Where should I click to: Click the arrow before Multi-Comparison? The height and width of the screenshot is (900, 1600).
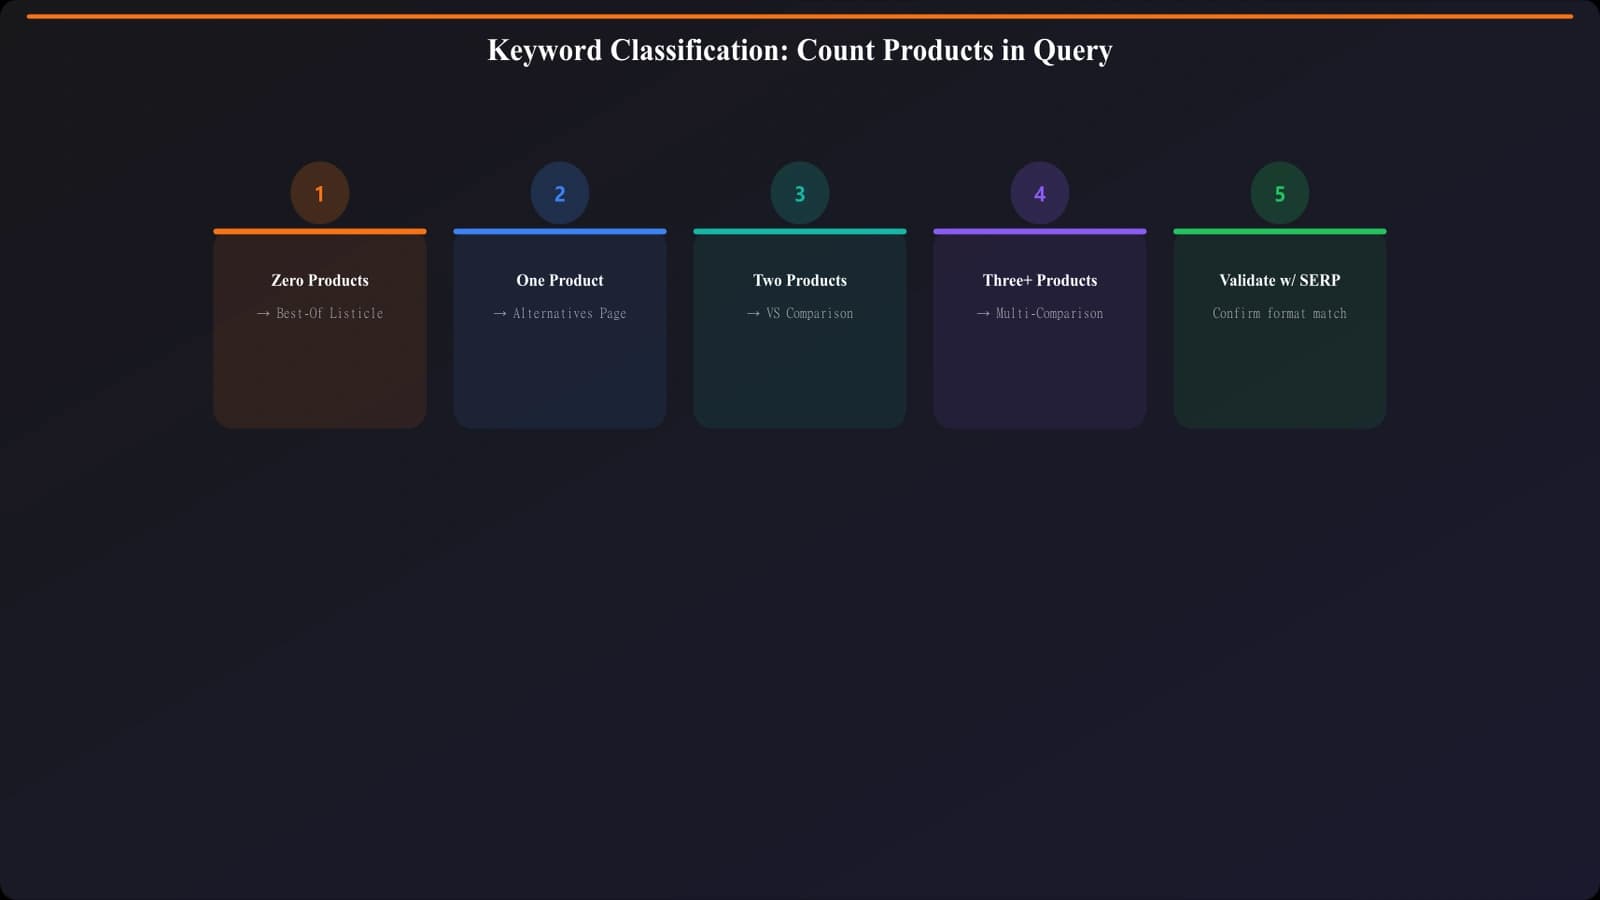[x=983, y=313]
